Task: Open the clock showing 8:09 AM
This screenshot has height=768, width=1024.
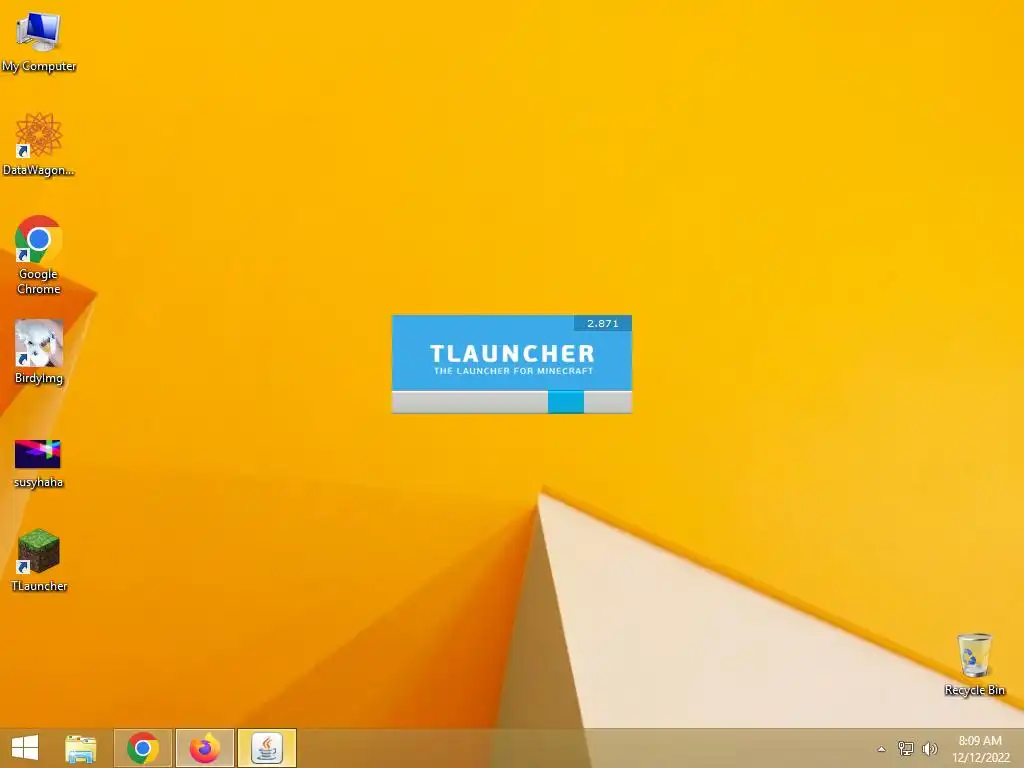Action: click(x=980, y=748)
